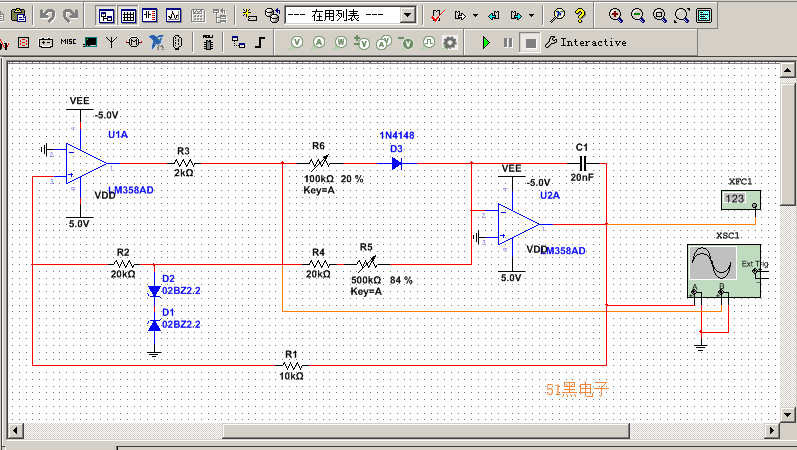Place an advanced peripherals component

[x=90, y=43]
